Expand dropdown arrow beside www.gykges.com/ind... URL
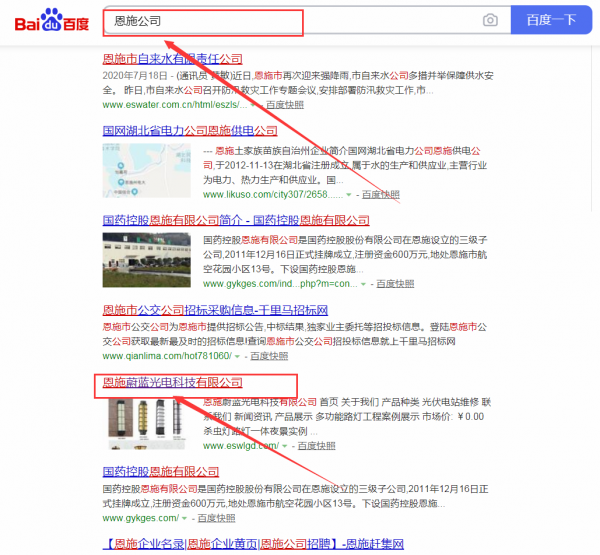600x555 pixels. pyautogui.click(x=364, y=285)
